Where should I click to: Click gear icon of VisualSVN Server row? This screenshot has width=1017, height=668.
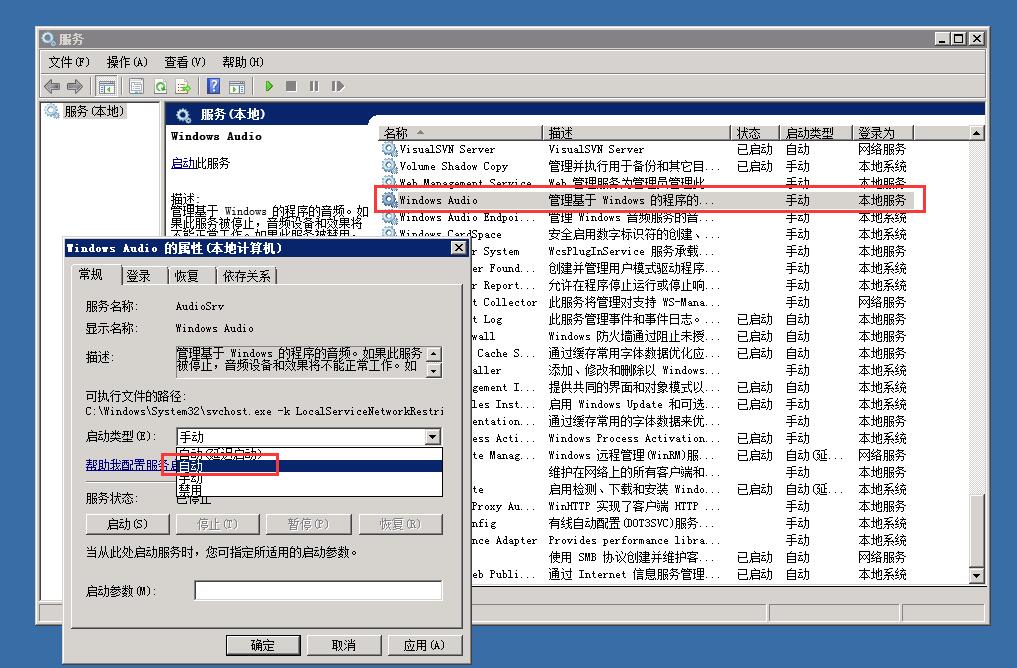point(389,149)
